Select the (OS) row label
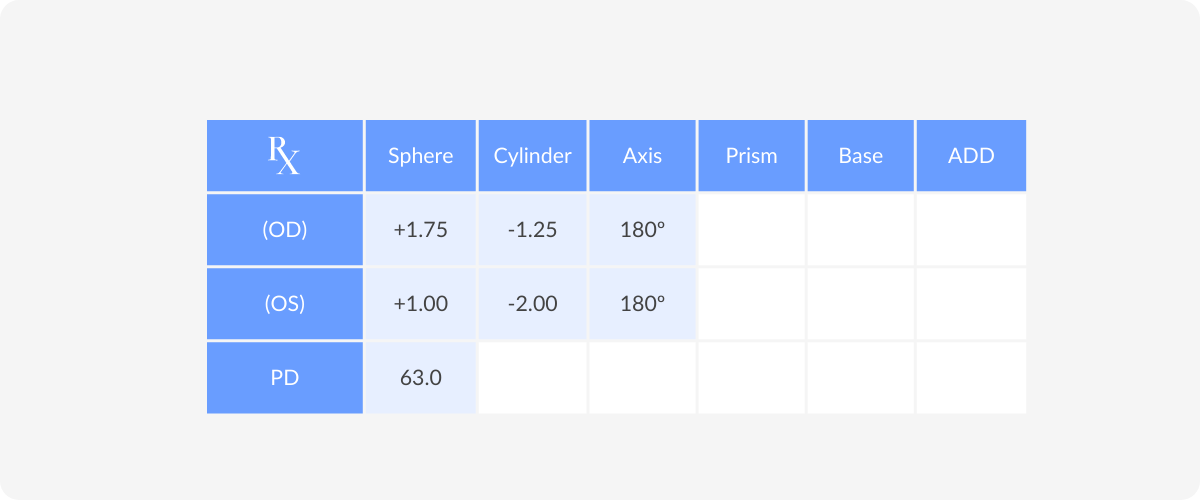This screenshot has height=500, width=1200. tap(285, 304)
